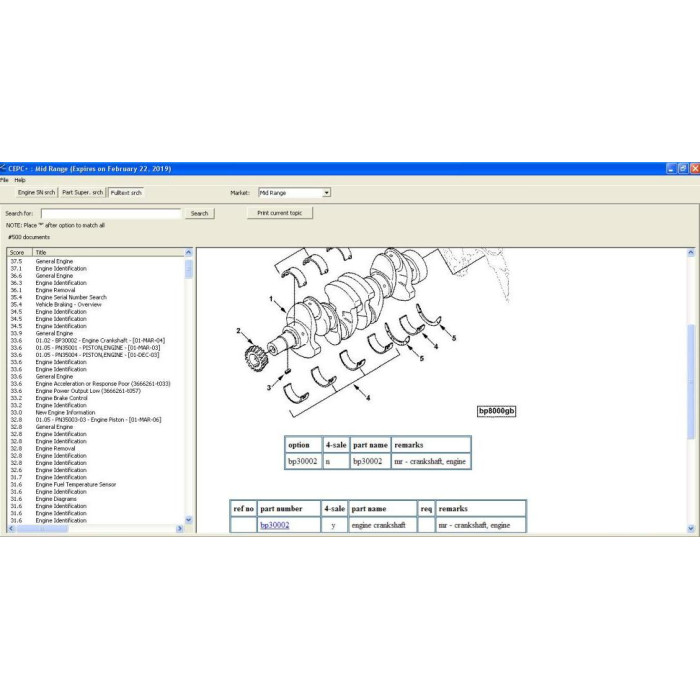Expand the Market dropdown
This screenshot has height=700, width=700.
pyautogui.click(x=326, y=193)
